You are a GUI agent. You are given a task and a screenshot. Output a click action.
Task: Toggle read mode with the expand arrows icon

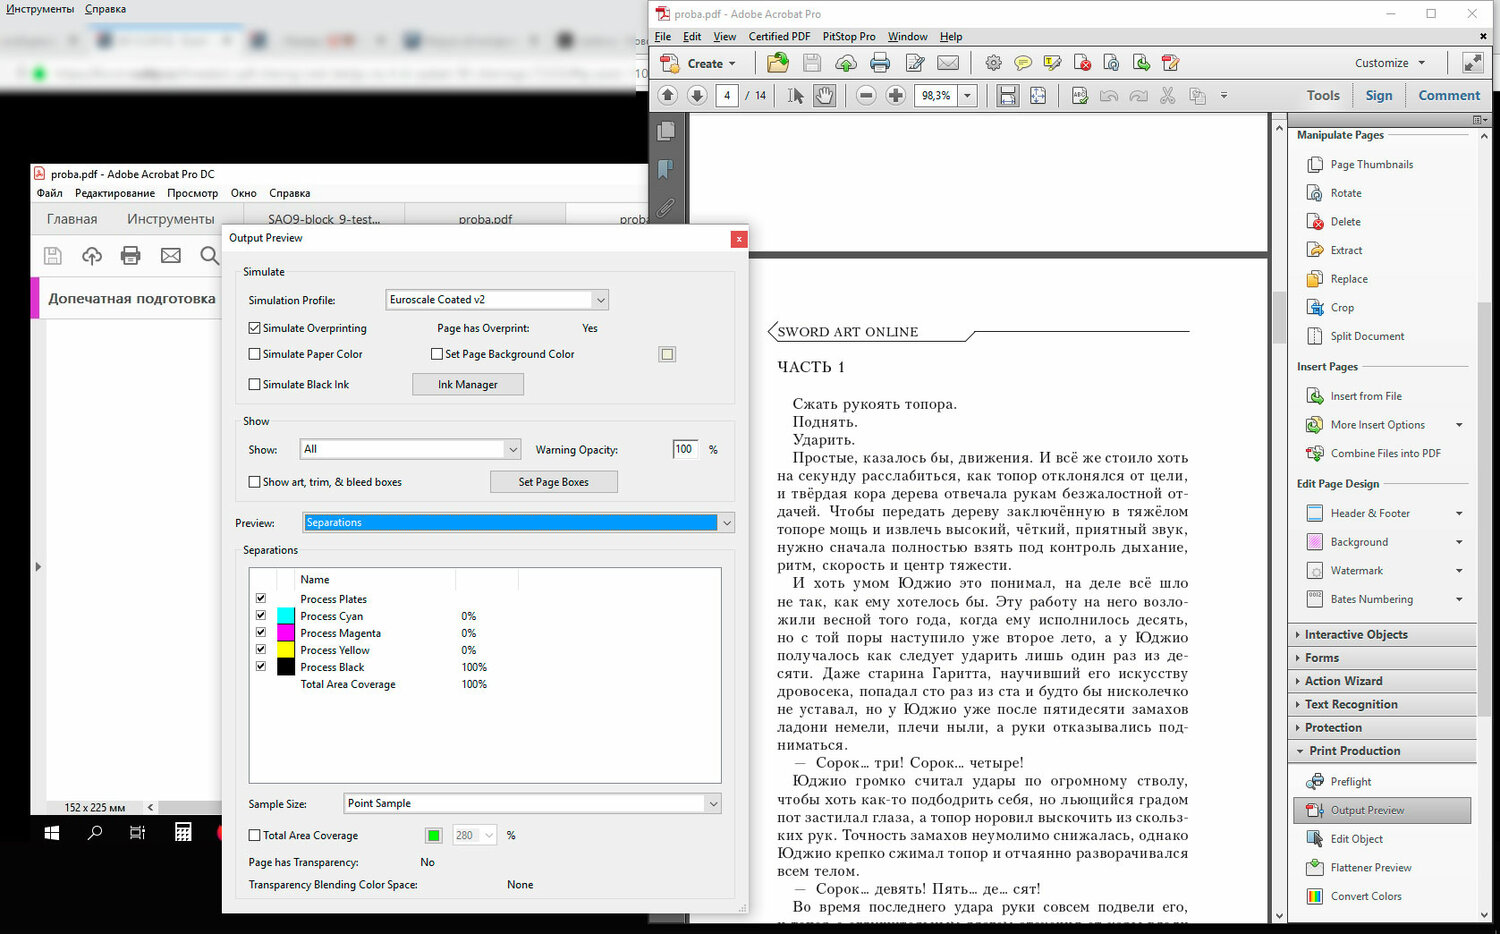tap(1473, 62)
